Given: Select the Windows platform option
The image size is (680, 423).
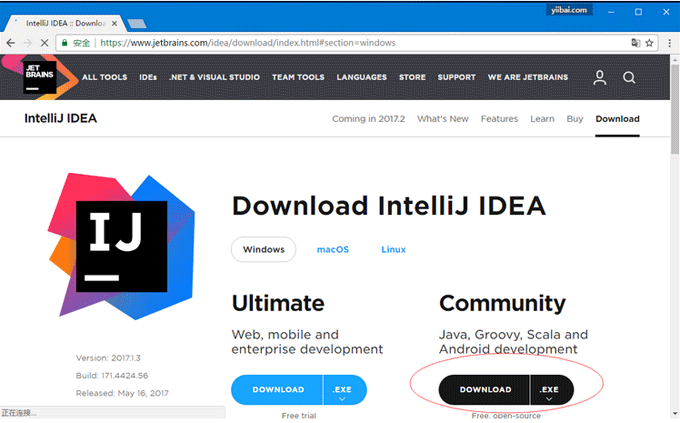Looking at the screenshot, I should pyautogui.click(x=263, y=249).
